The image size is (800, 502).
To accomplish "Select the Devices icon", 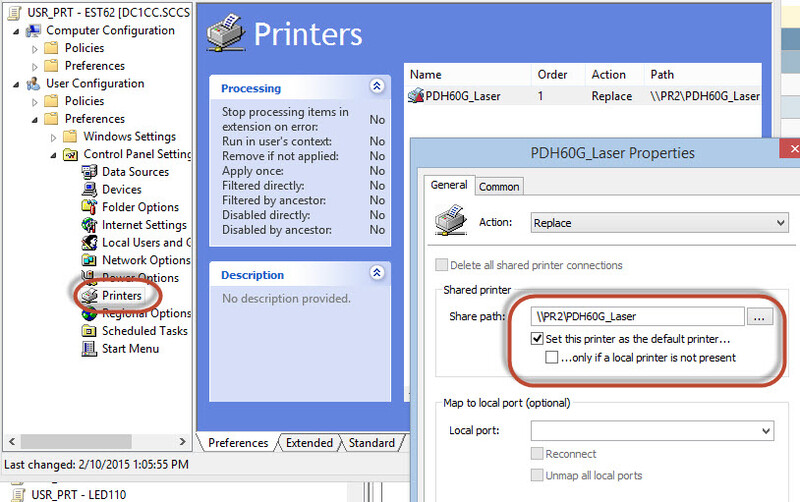I will point(89,189).
